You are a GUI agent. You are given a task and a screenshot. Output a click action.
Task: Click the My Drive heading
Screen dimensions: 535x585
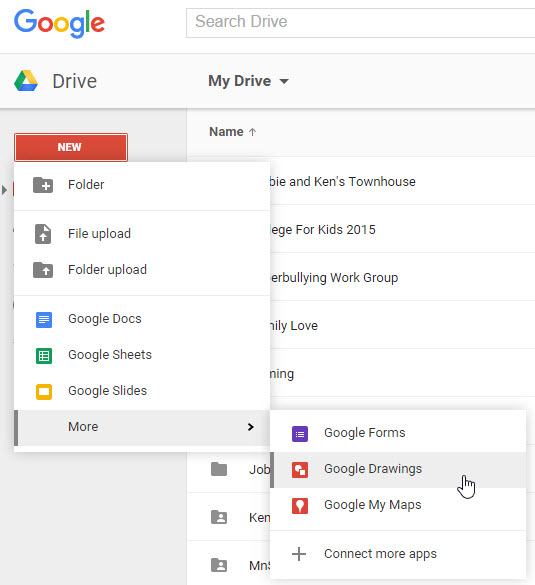coord(240,81)
